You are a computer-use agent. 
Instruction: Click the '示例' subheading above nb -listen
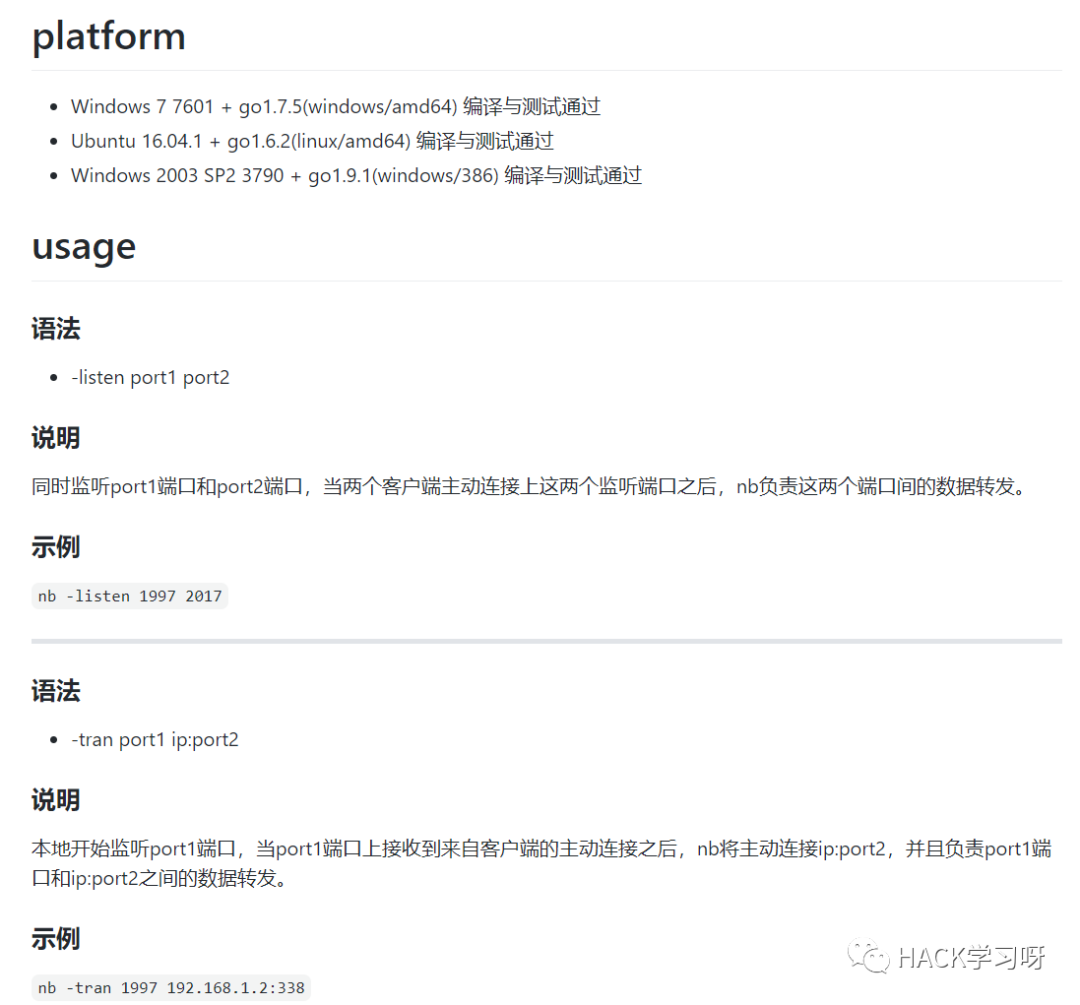pos(56,547)
